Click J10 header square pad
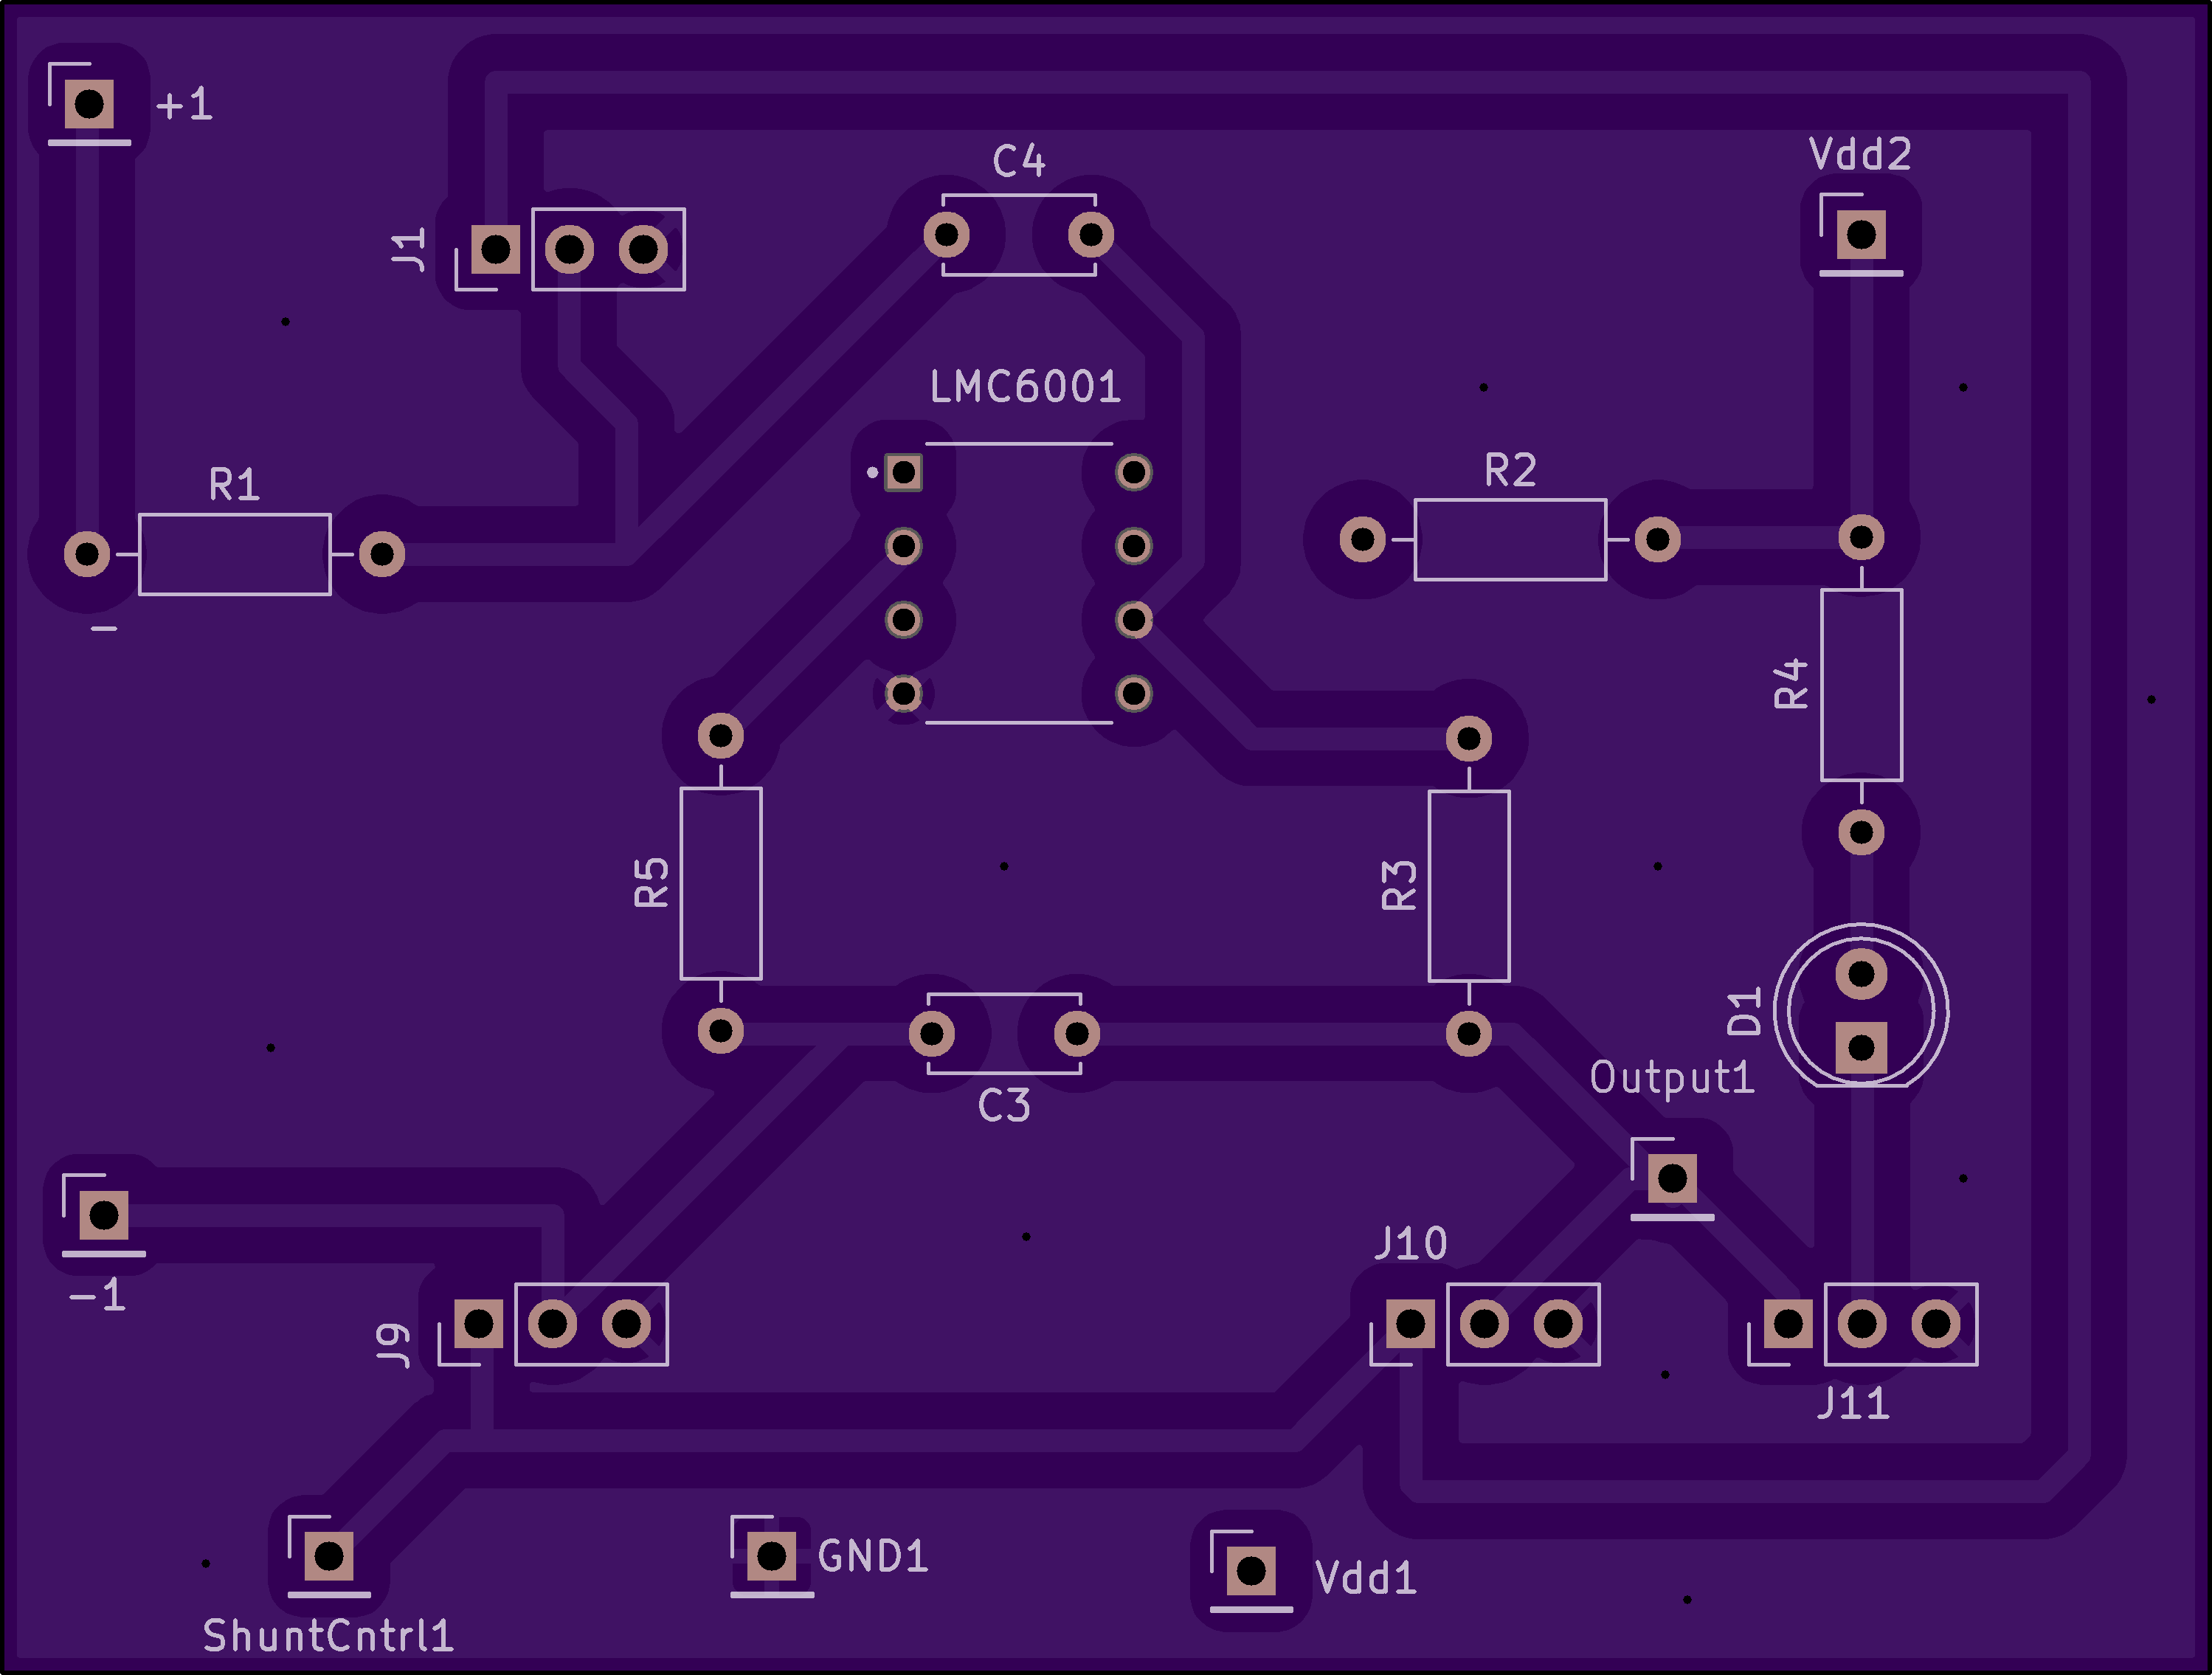Viewport: 2212px width, 1675px height. (1410, 1324)
